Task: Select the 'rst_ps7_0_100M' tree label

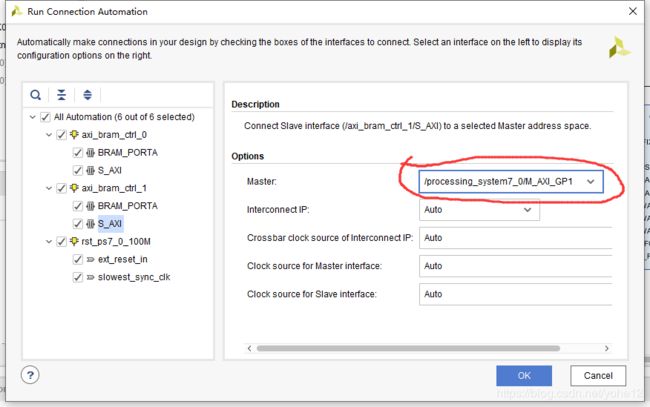Action: click(x=116, y=241)
